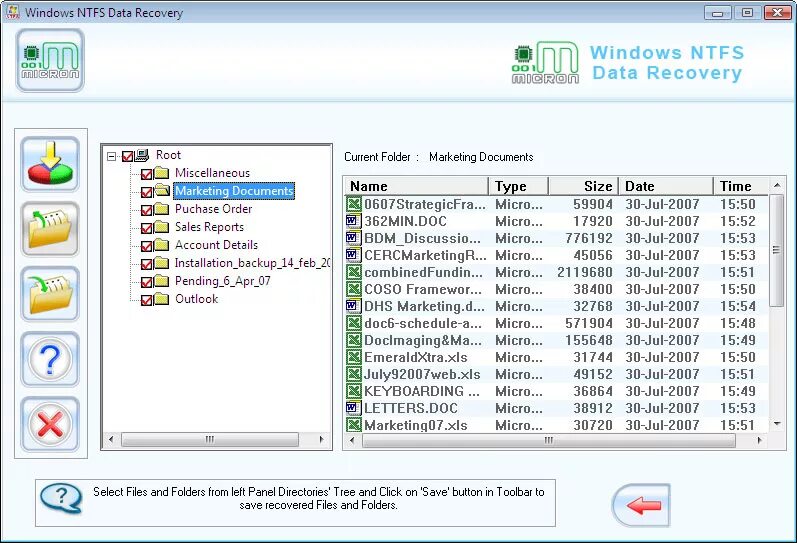Select the Sales Reports folder
The width and height of the screenshot is (797, 543).
[209, 227]
